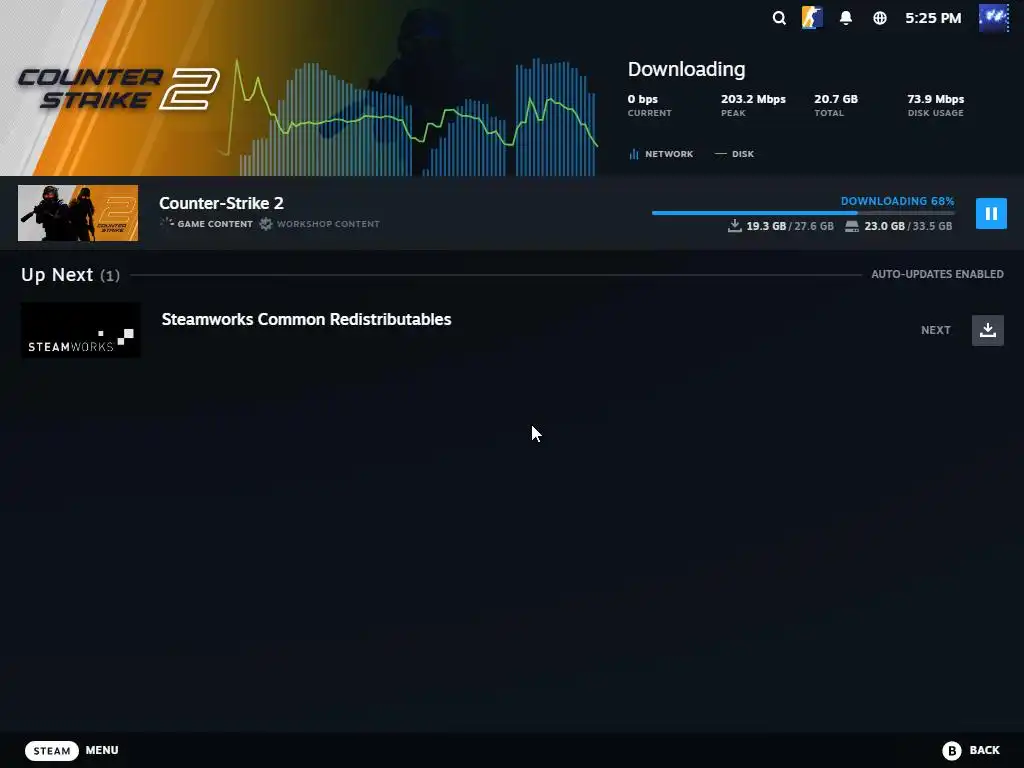Viewport: 1024px width, 768px height.
Task: Click the Game Content loading spinner icon
Action: [x=167, y=223]
